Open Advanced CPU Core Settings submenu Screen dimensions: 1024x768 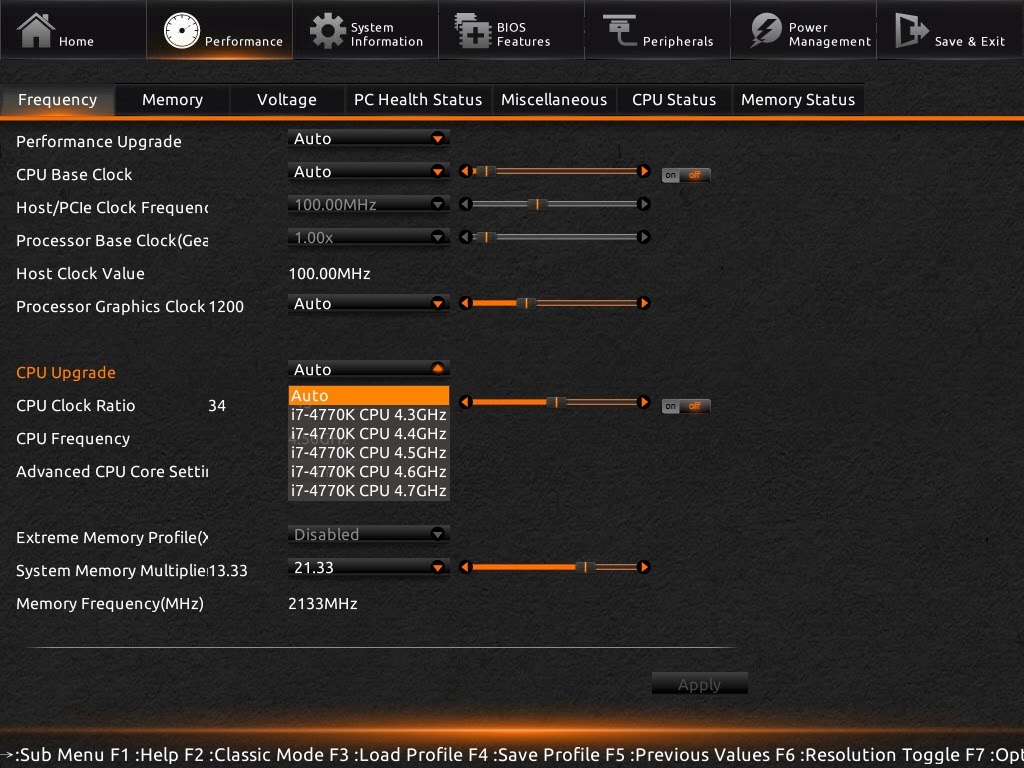click(x=112, y=472)
